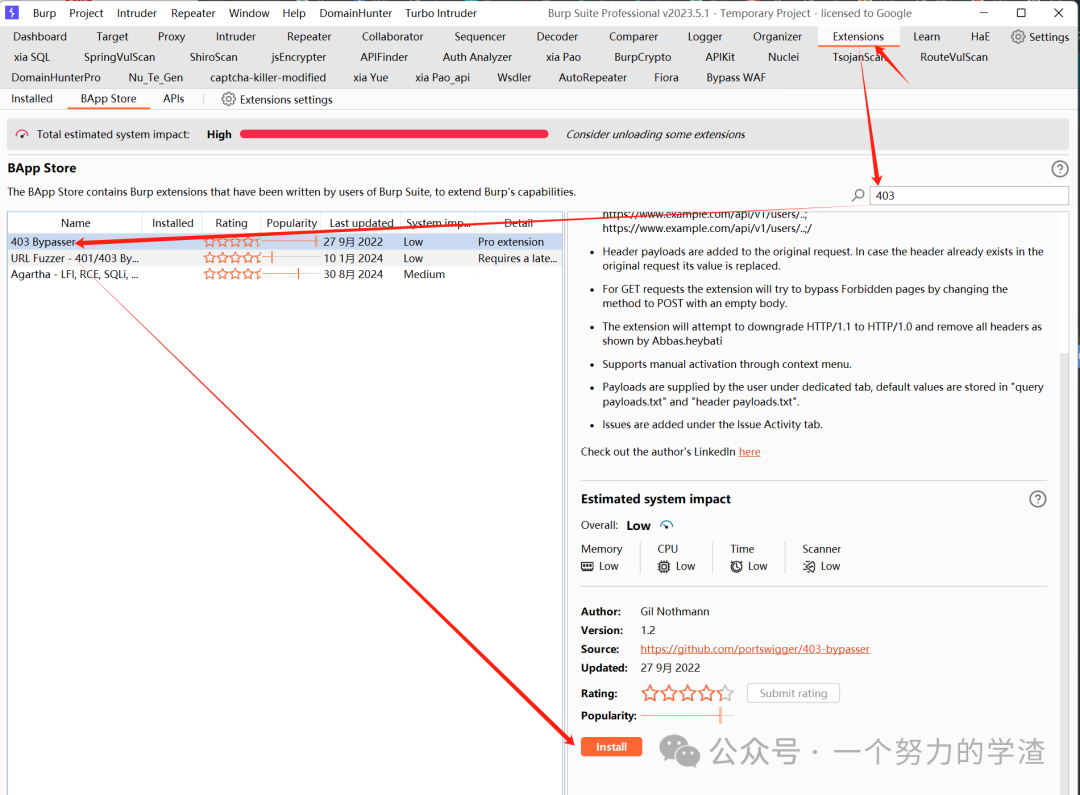Open the Turbo Intruder menu
The height and width of the screenshot is (795, 1080).
[x=441, y=13]
